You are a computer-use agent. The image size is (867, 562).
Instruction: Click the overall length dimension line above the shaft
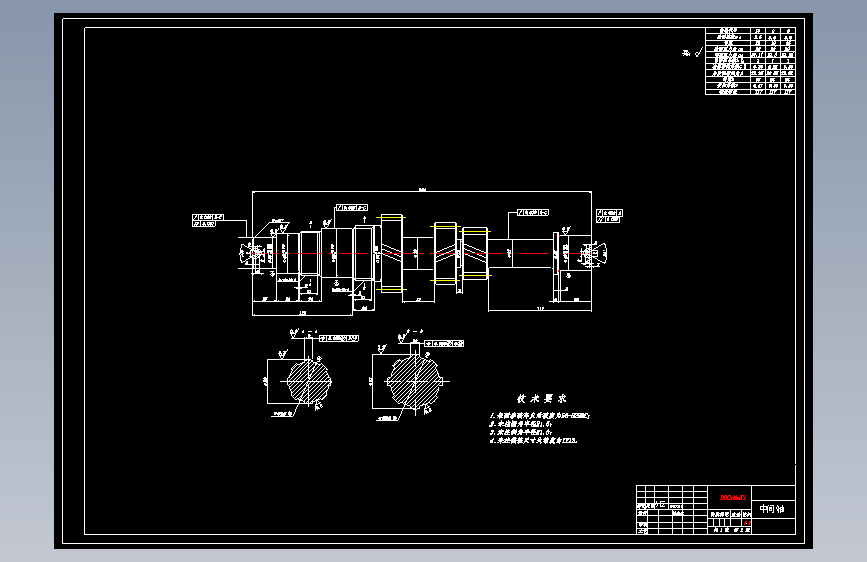coord(422,191)
